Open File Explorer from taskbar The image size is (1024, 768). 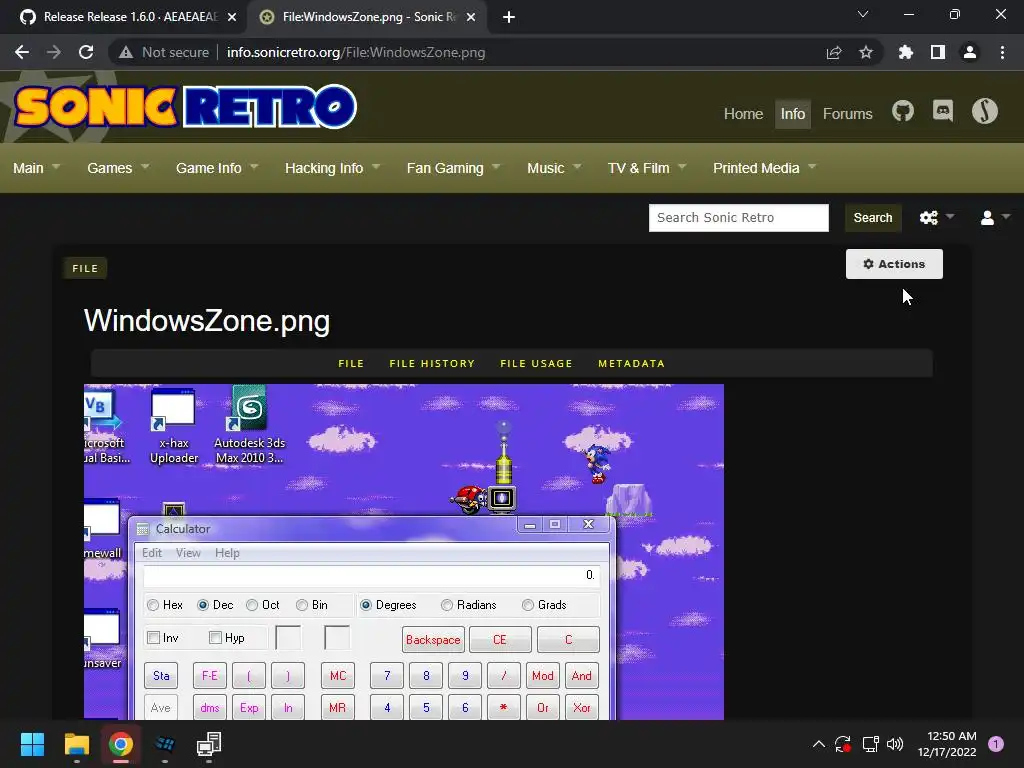pos(76,744)
